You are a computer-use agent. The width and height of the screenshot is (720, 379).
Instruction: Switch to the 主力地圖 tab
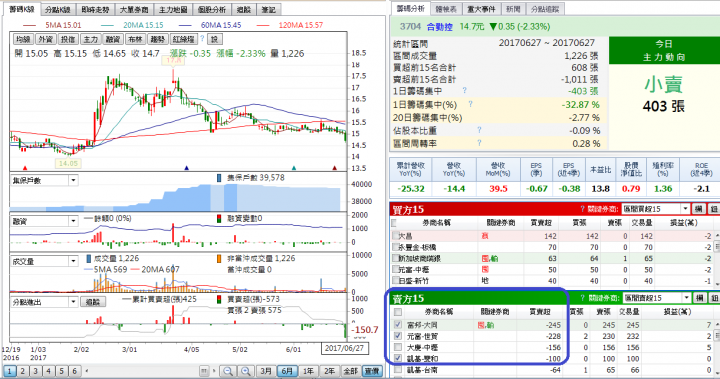(173, 10)
